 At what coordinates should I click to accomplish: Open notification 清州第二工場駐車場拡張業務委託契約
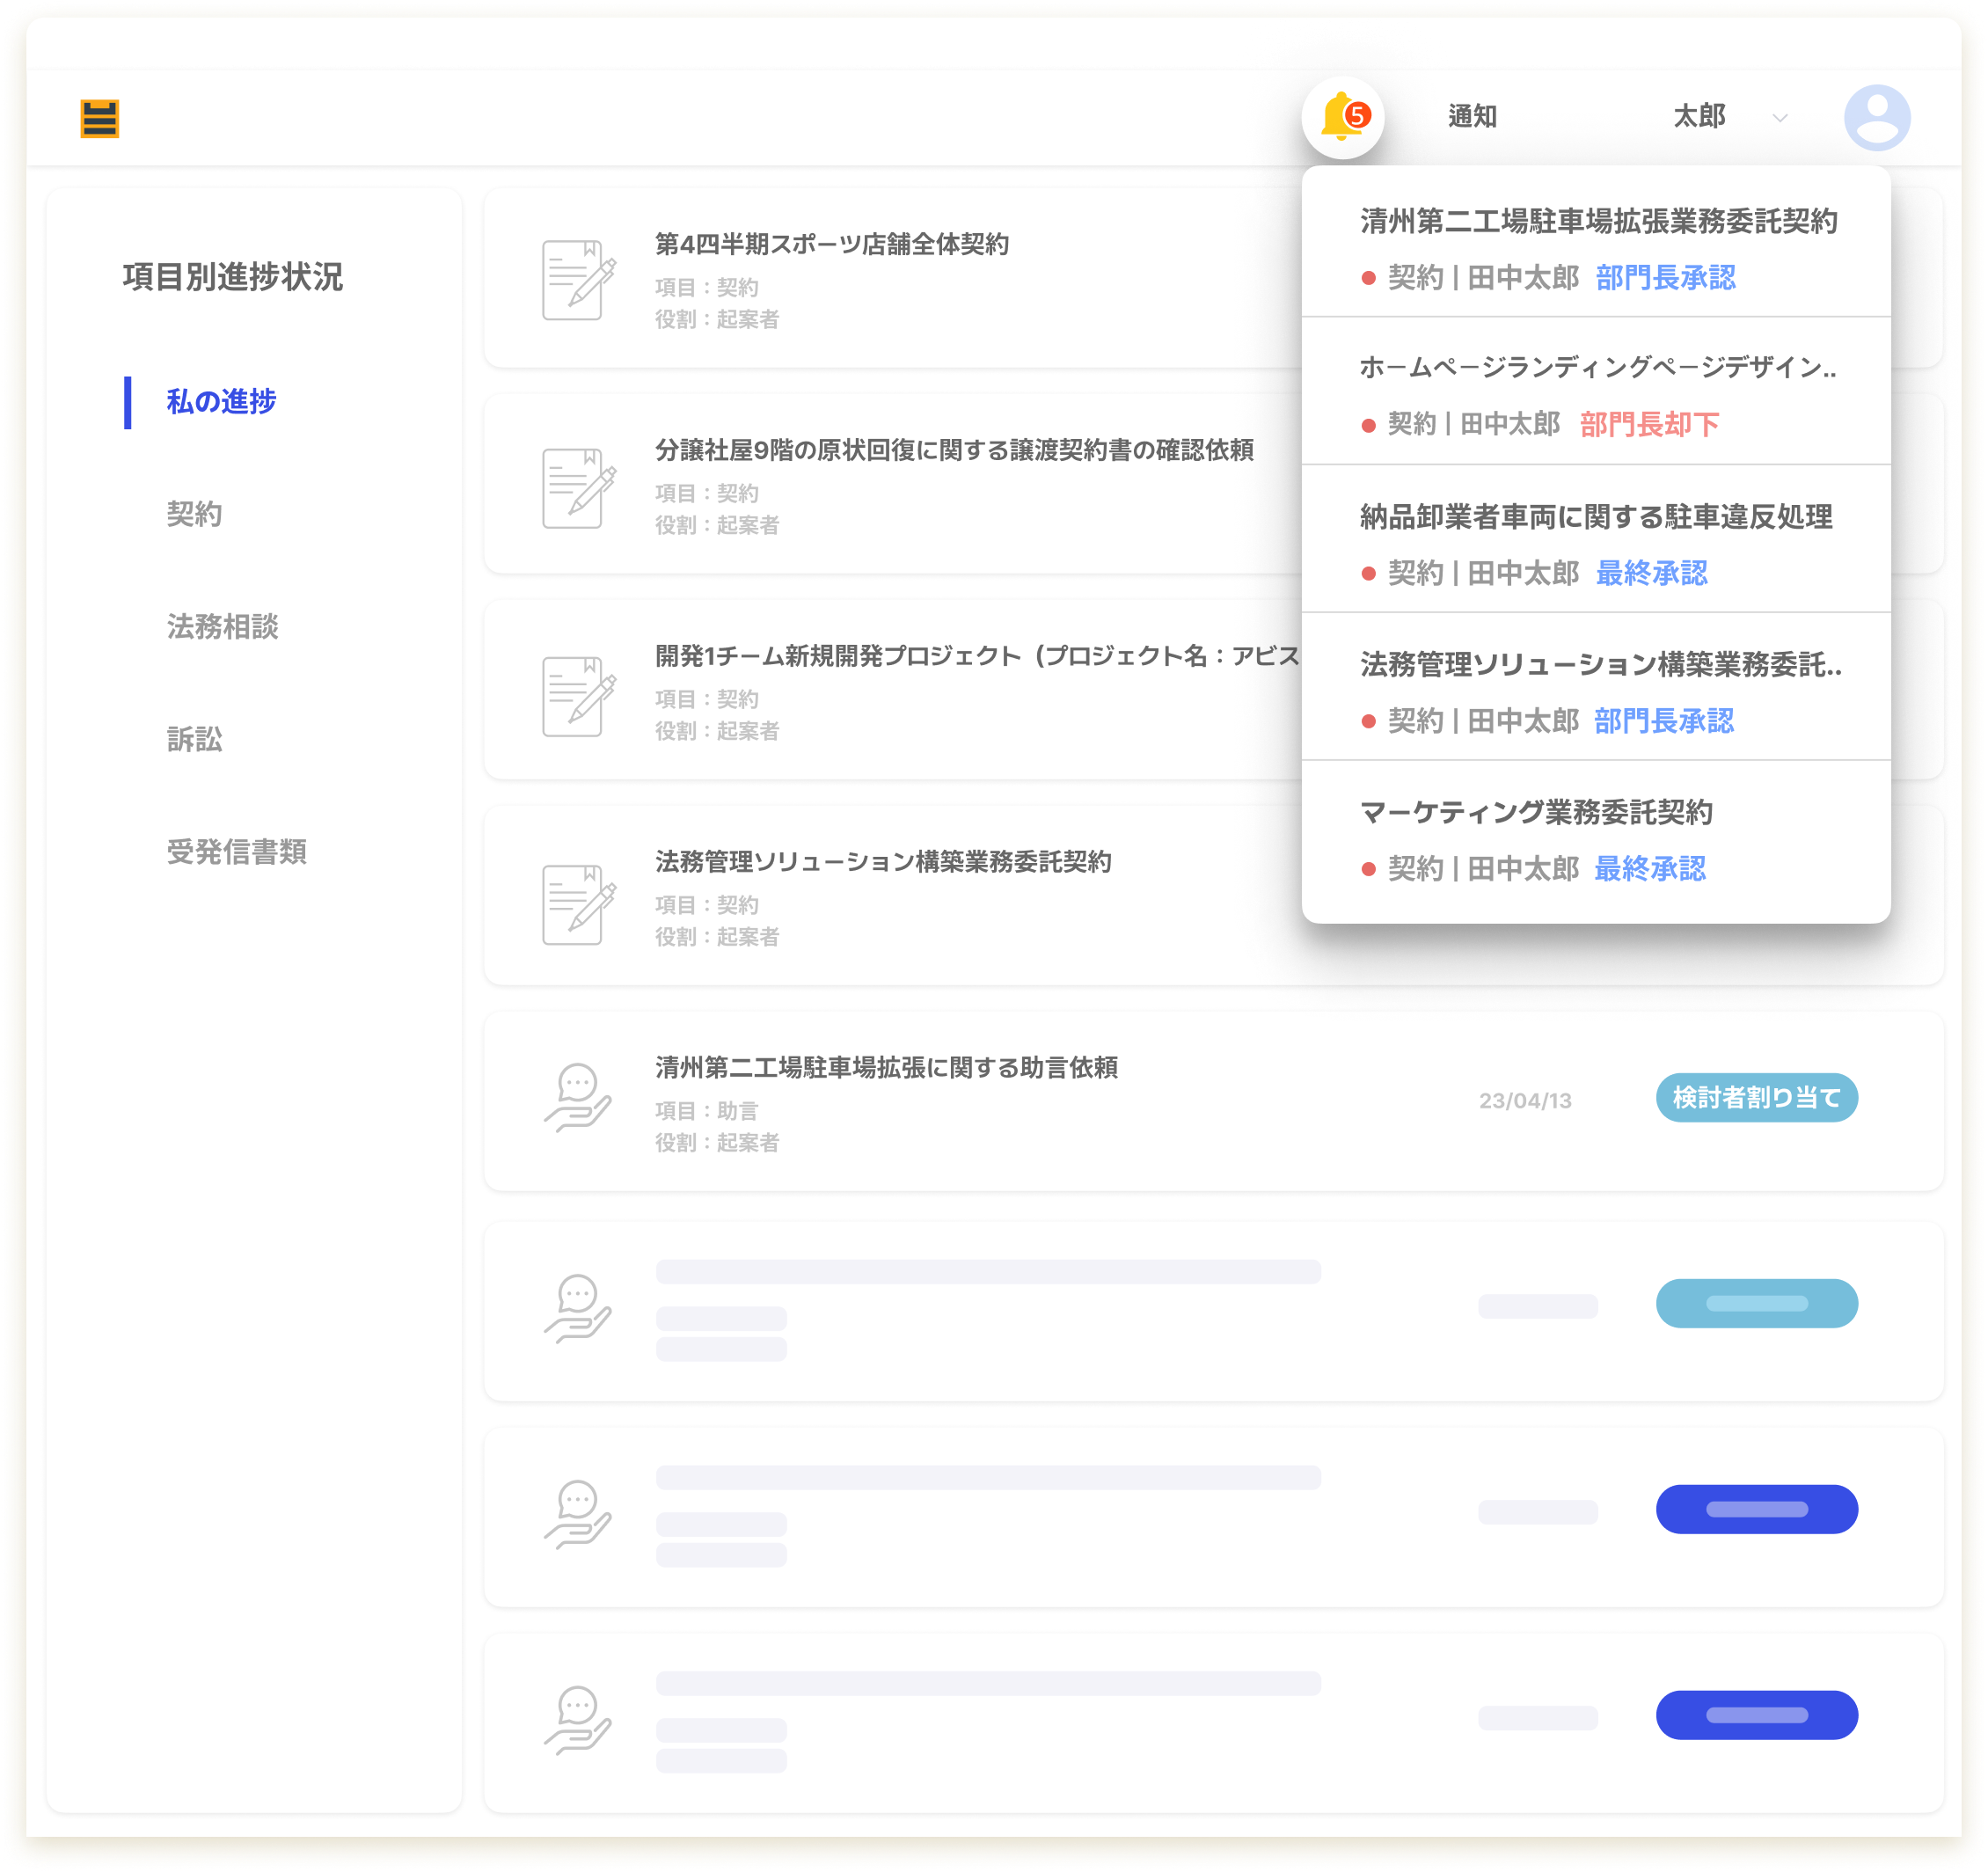click(1597, 221)
